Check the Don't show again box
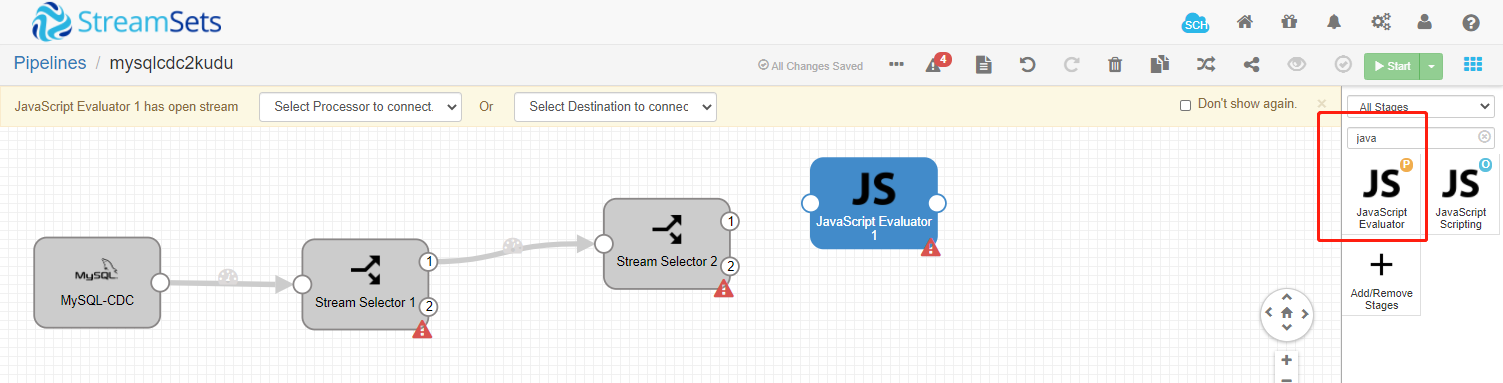 coord(1185,105)
